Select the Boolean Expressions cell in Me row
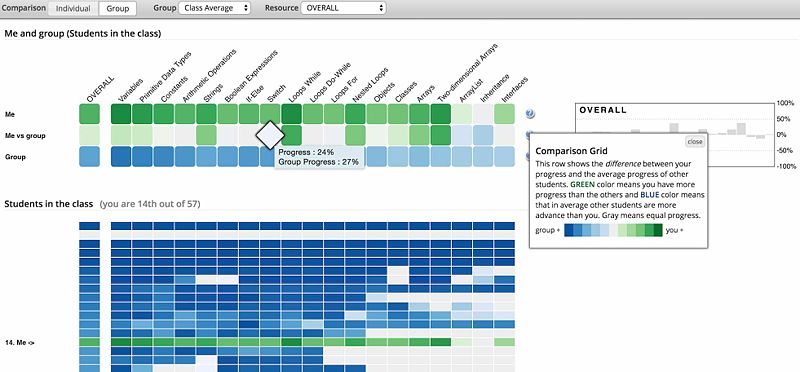800x372 pixels. pos(228,114)
